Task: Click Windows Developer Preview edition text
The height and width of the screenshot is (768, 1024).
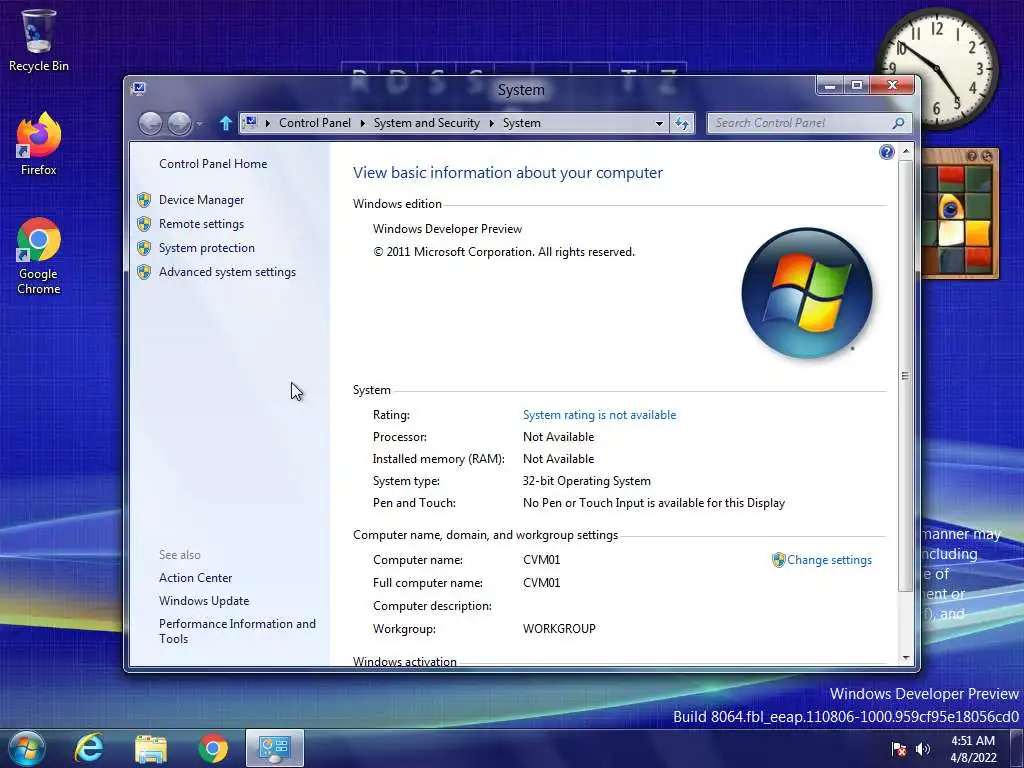Action: click(447, 229)
